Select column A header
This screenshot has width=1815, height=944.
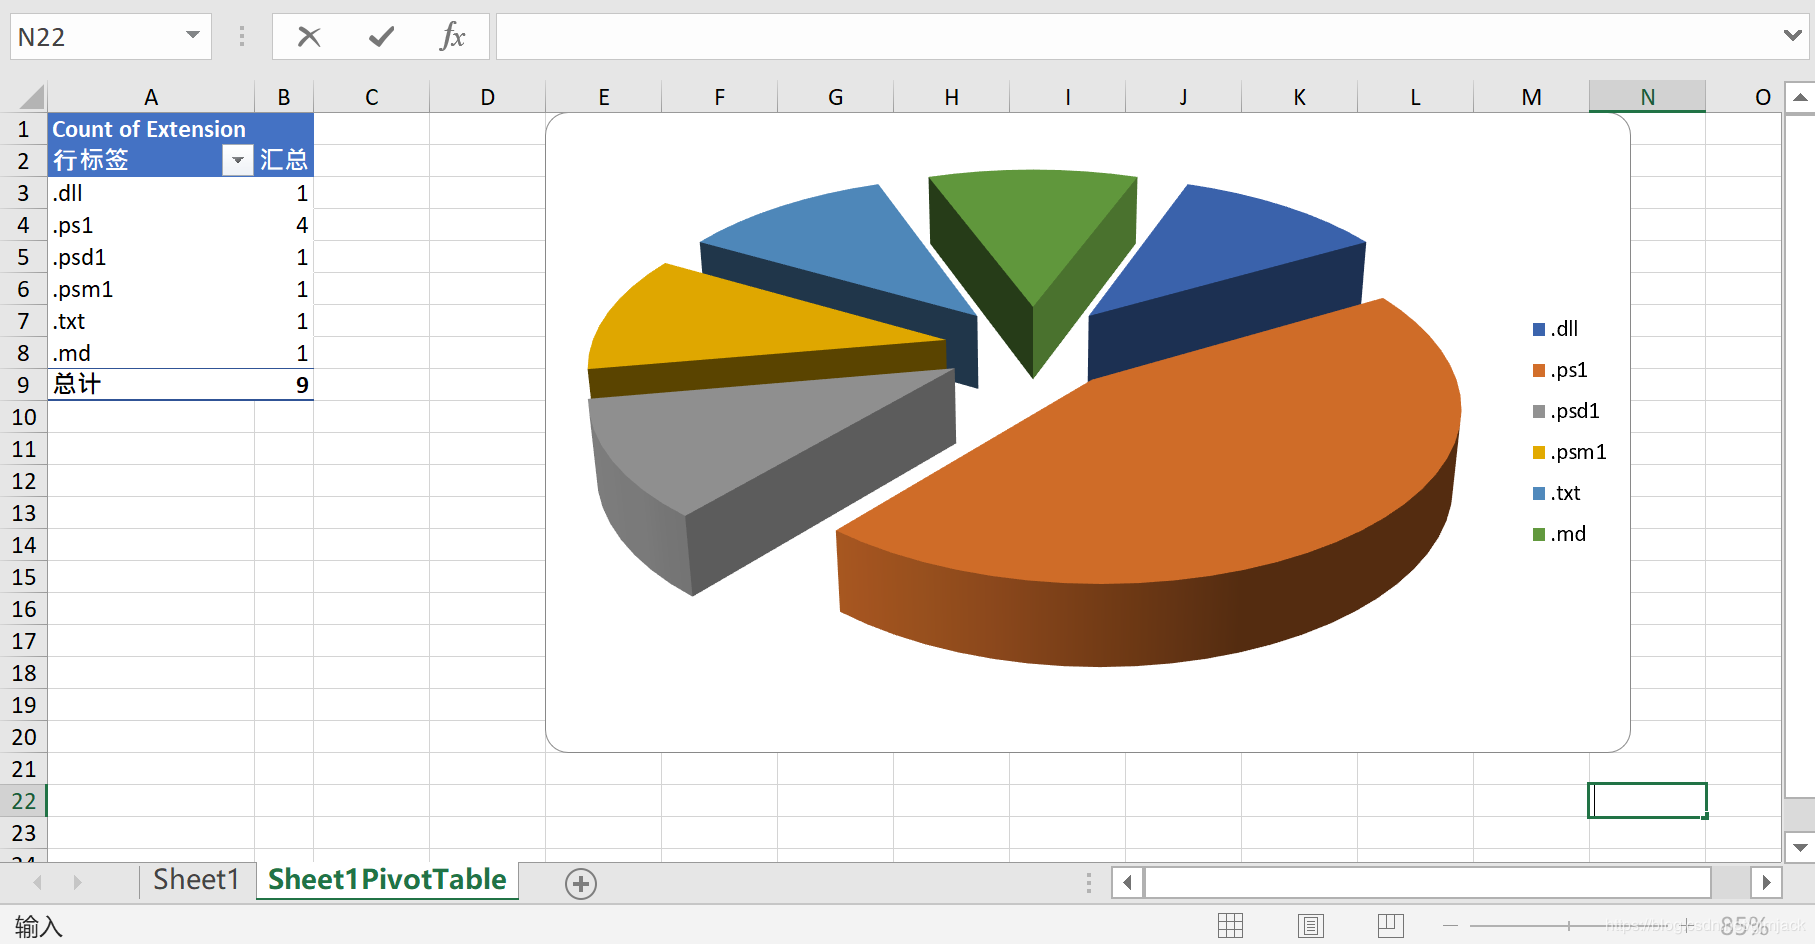click(151, 97)
